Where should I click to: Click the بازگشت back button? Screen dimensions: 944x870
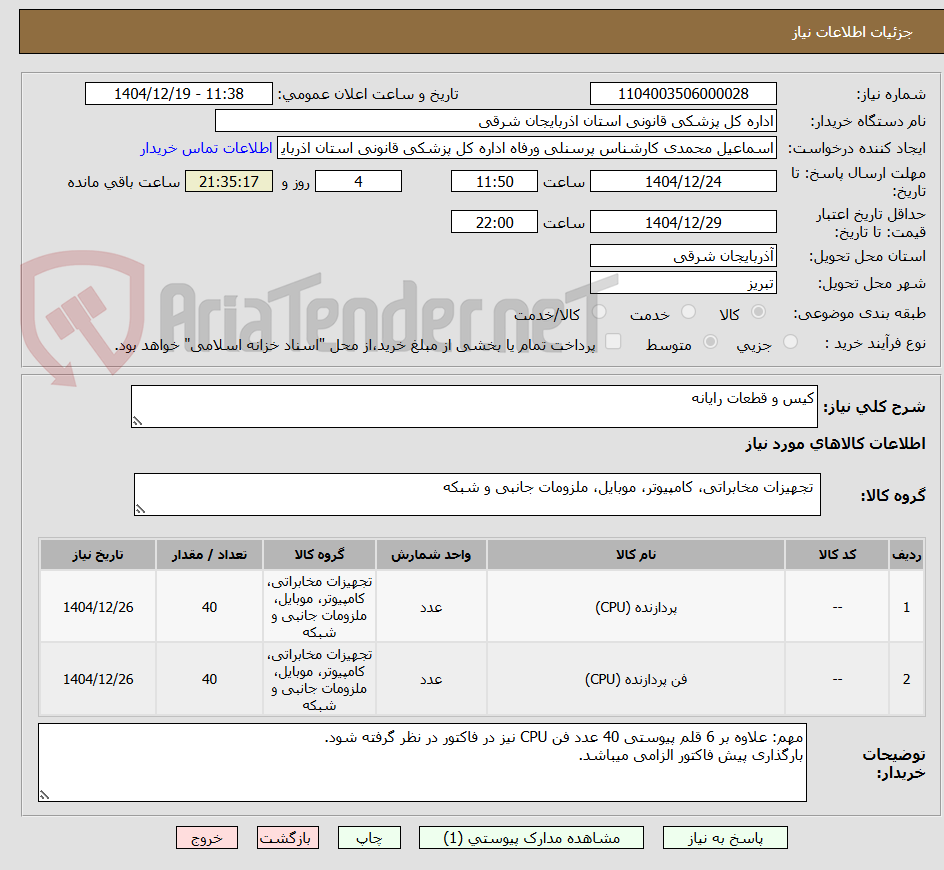(x=287, y=837)
